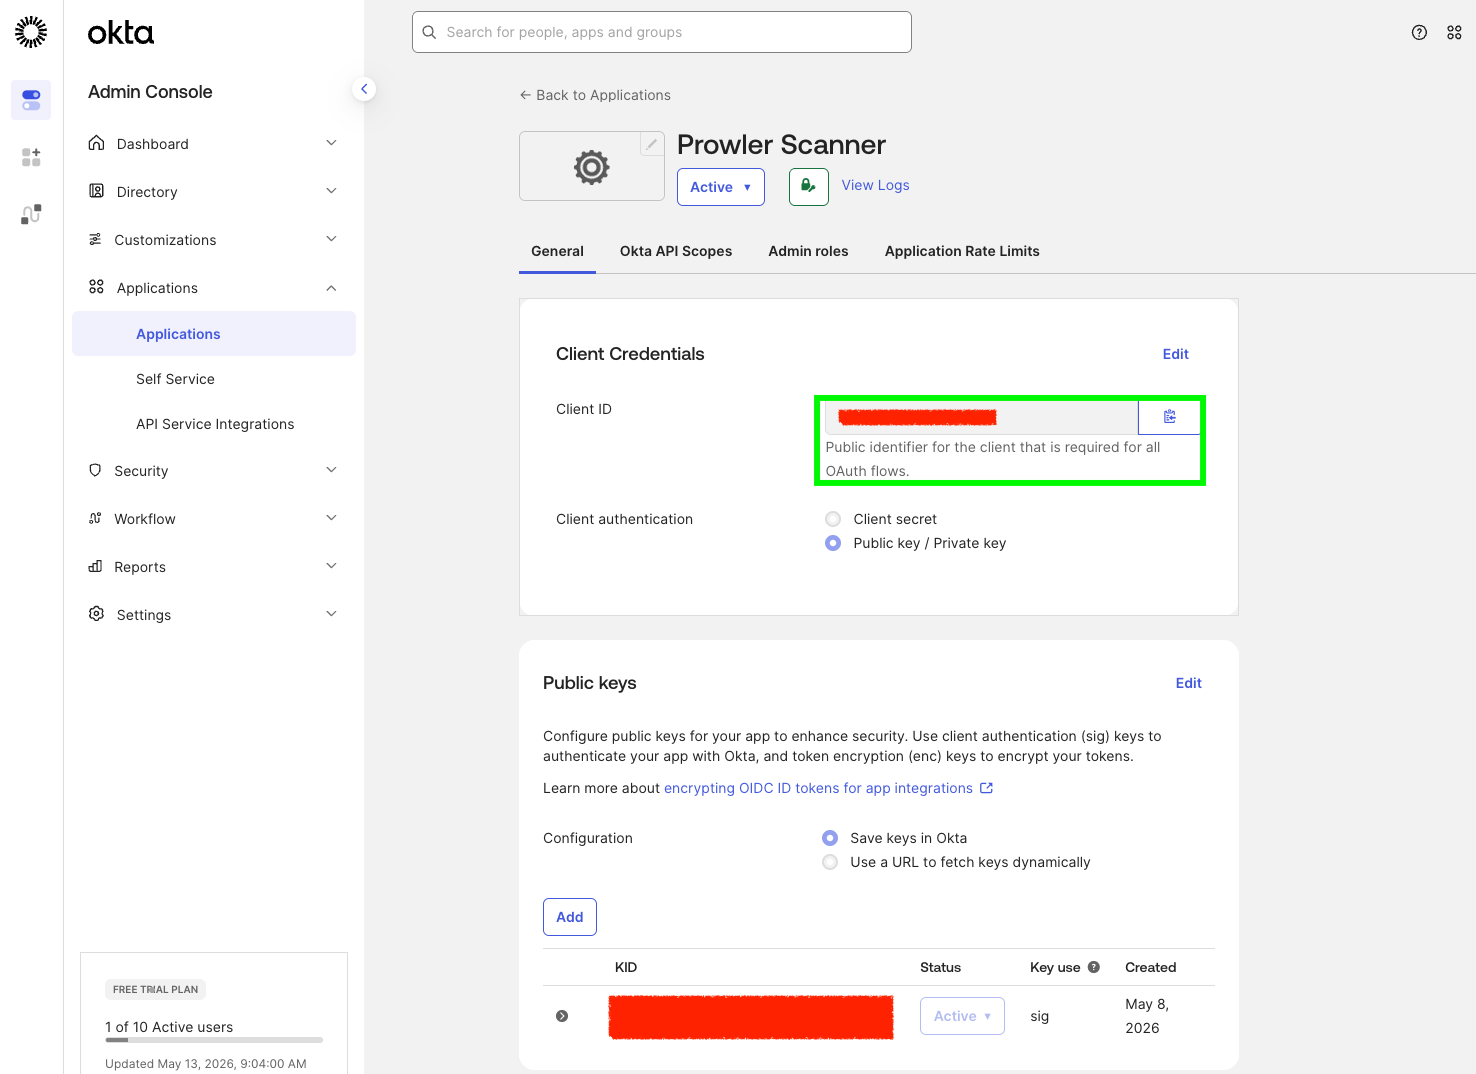Switch to the Okta API Scopes tab

[676, 251]
